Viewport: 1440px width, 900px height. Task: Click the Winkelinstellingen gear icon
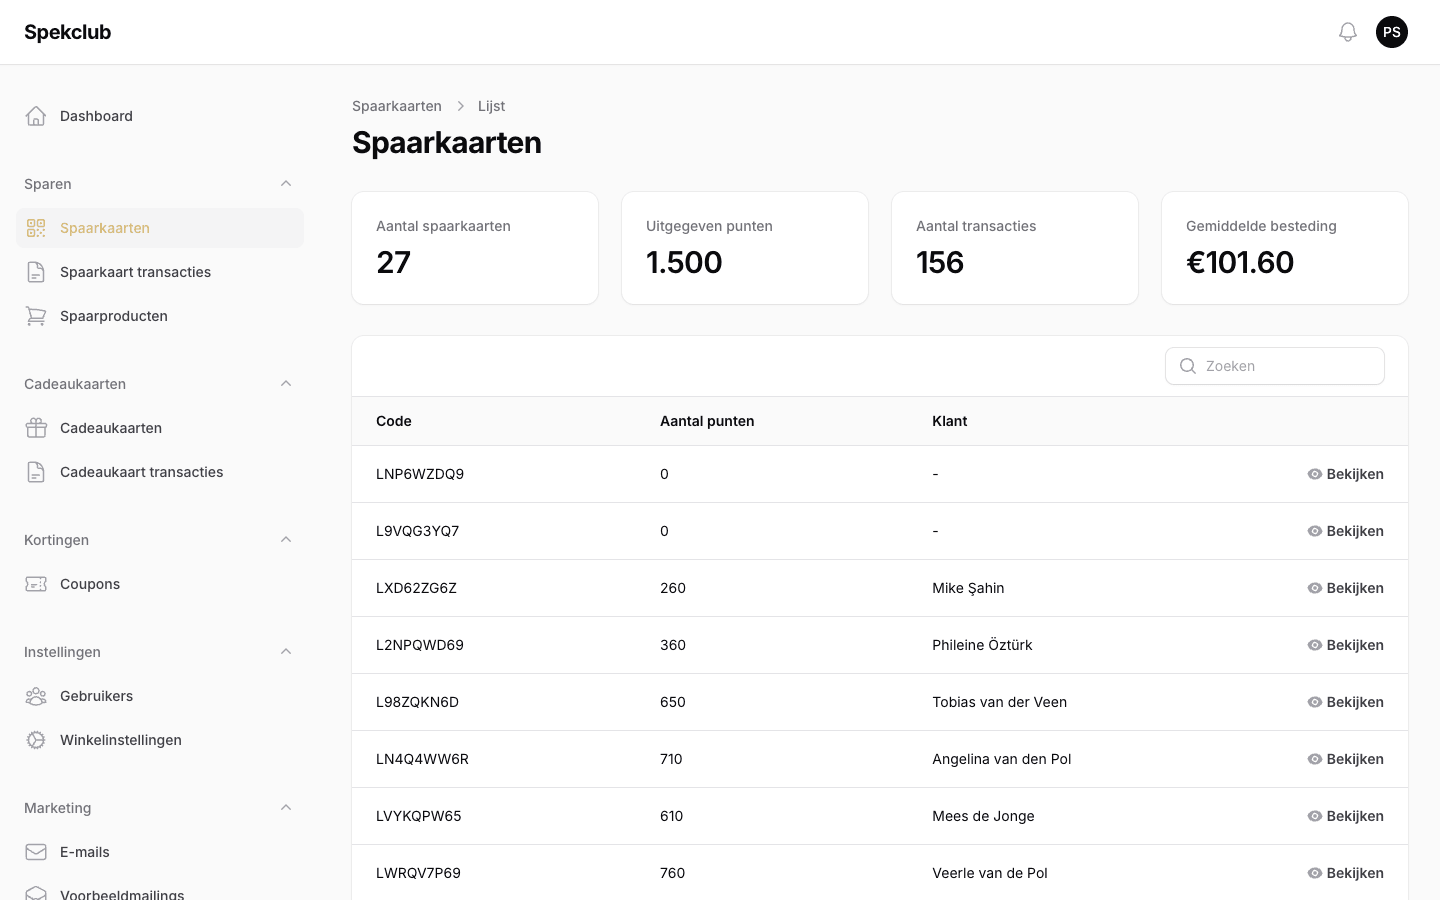coord(36,740)
